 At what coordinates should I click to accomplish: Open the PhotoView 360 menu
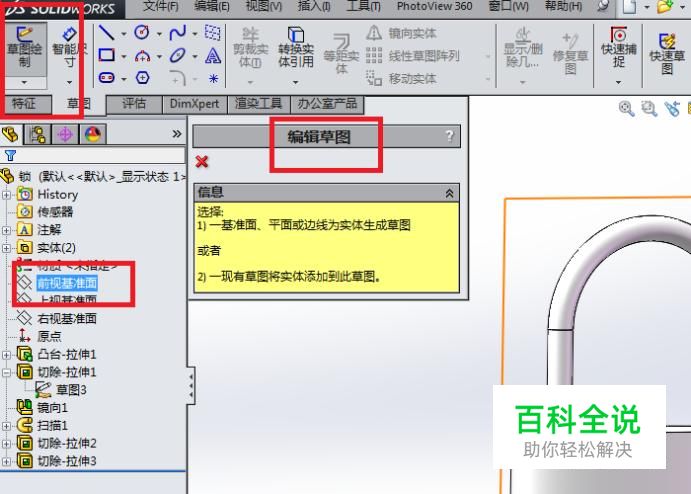click(435, 7)
